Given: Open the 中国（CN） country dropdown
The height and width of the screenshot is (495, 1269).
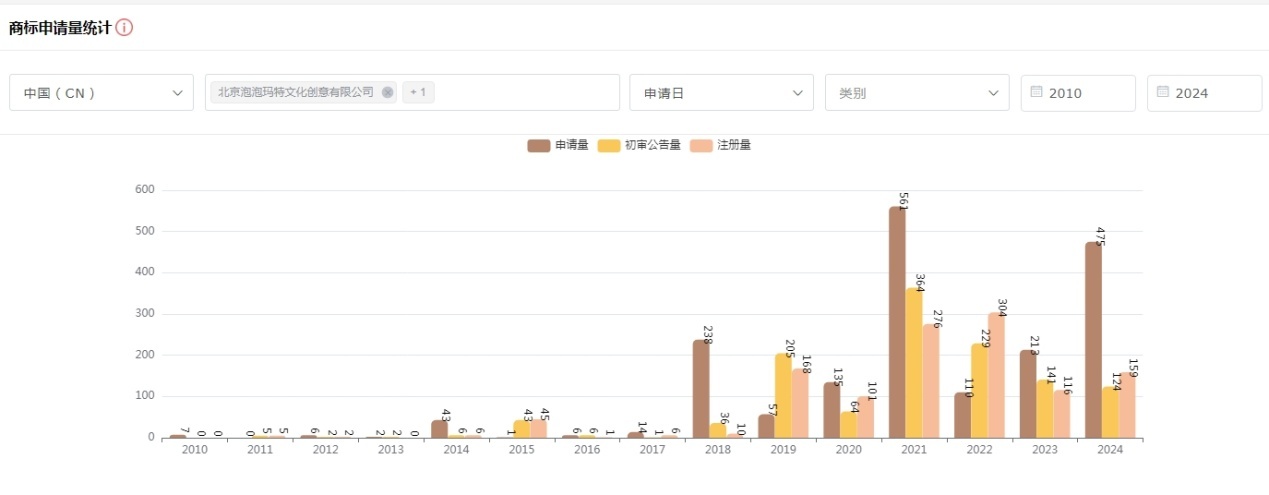Looking at the screenshot, I should pos(101,93).
